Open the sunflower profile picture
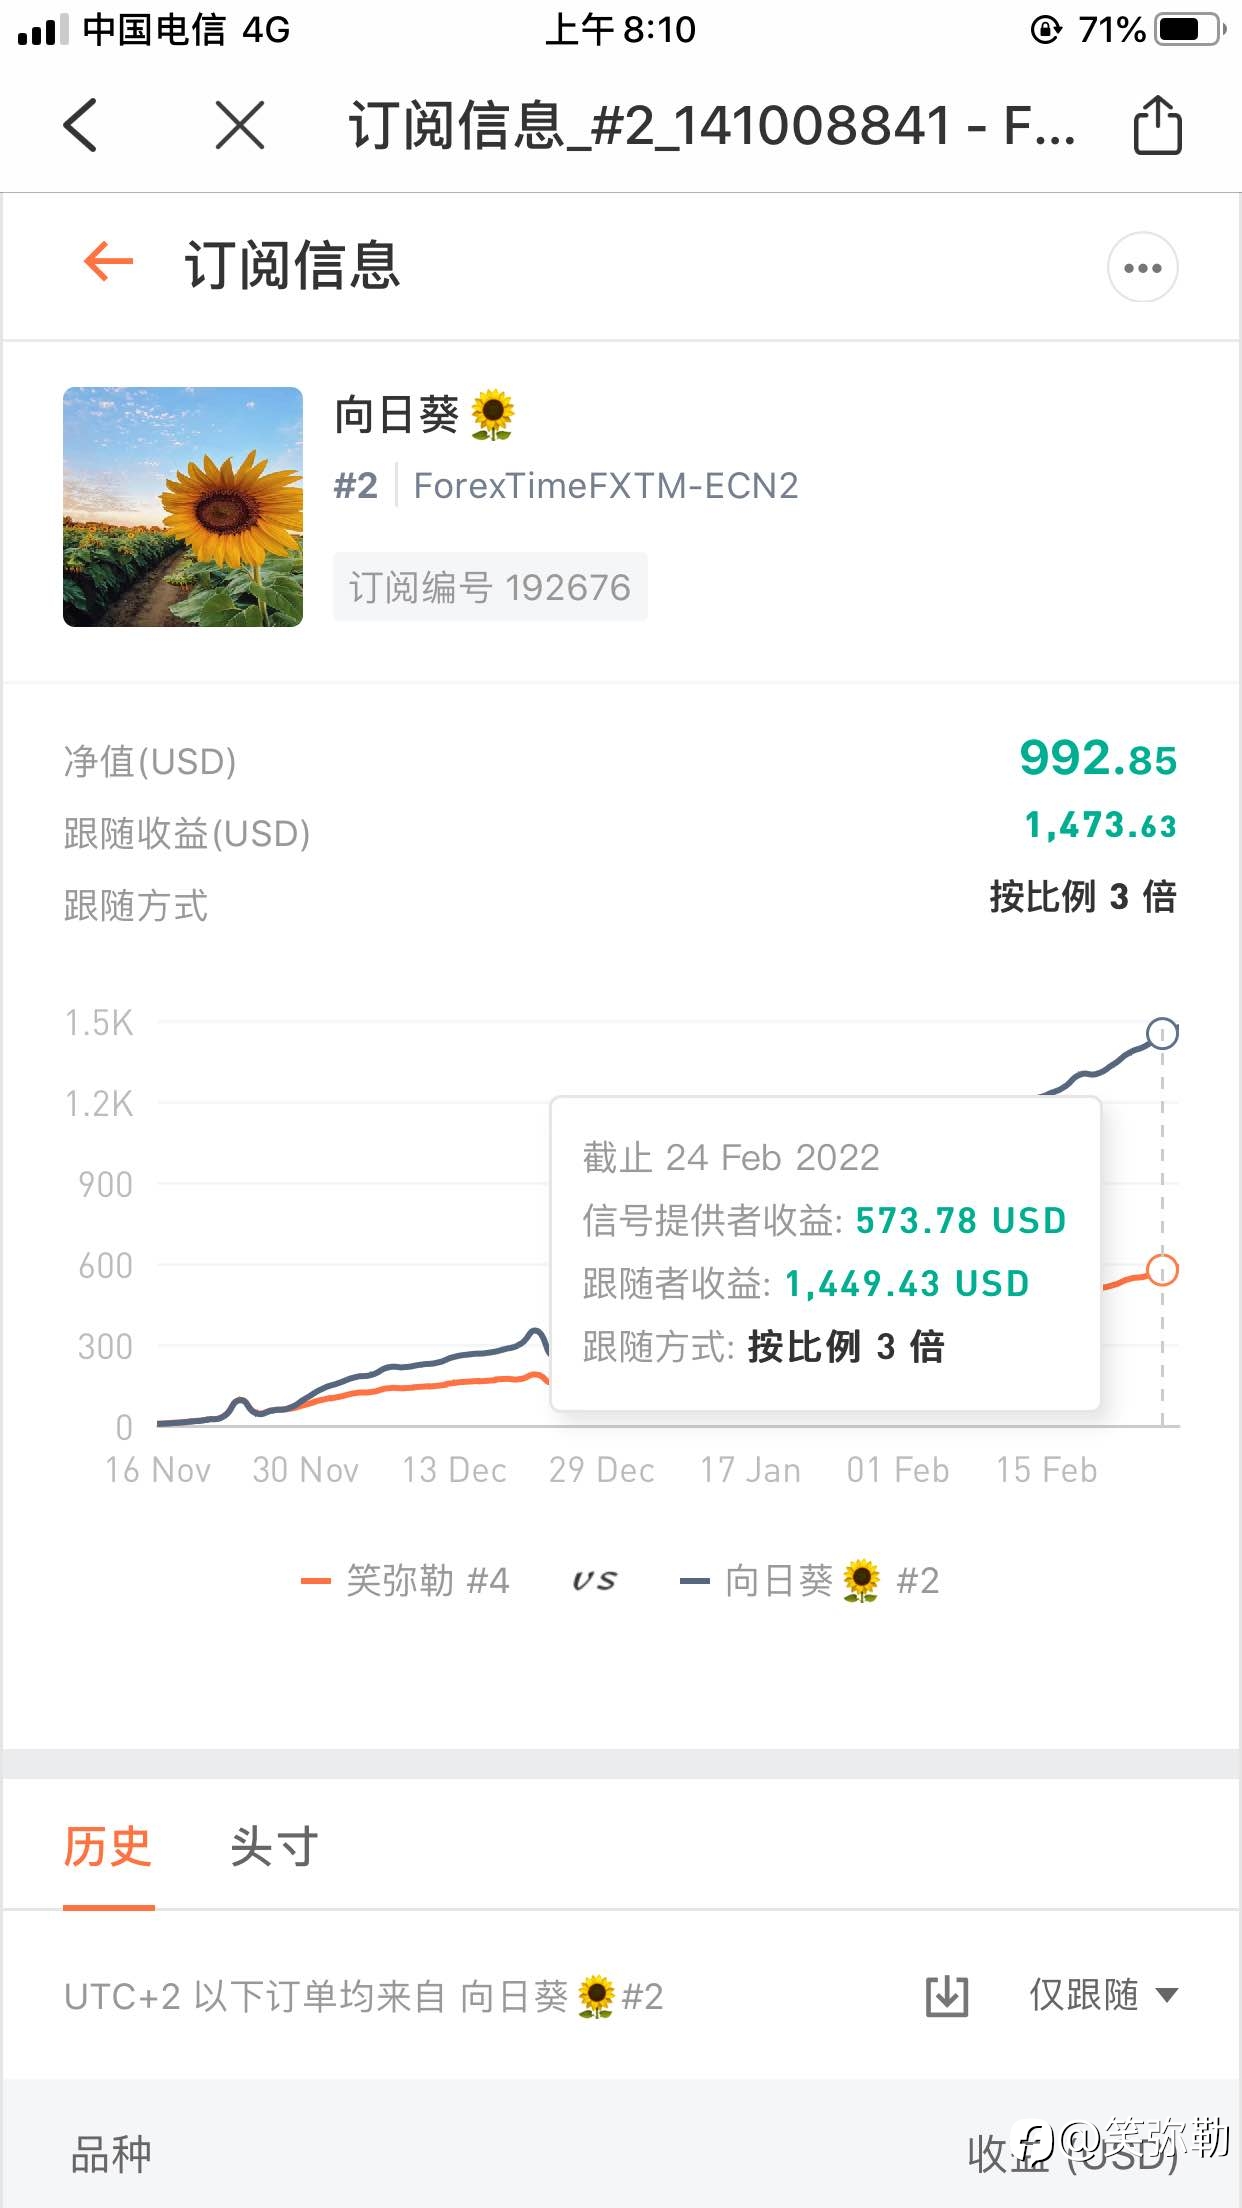This screenshot has height=2208, width=1242. [183, 507]
